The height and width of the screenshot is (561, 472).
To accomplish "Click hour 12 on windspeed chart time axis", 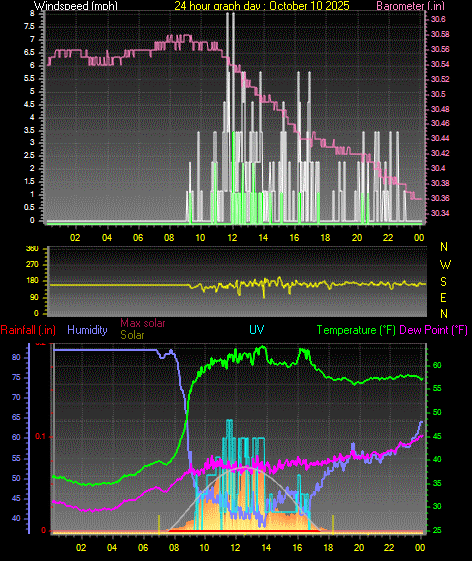I will pyautogui.click(x=232, y=238).
